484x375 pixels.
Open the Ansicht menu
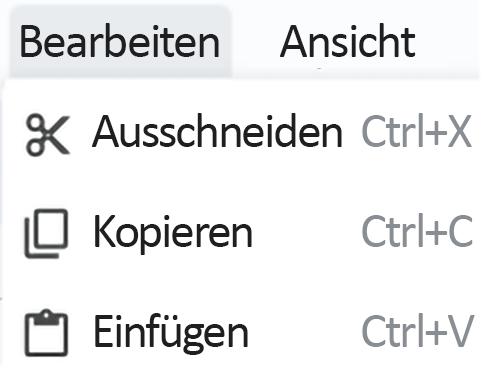click(x=348, y=42)
